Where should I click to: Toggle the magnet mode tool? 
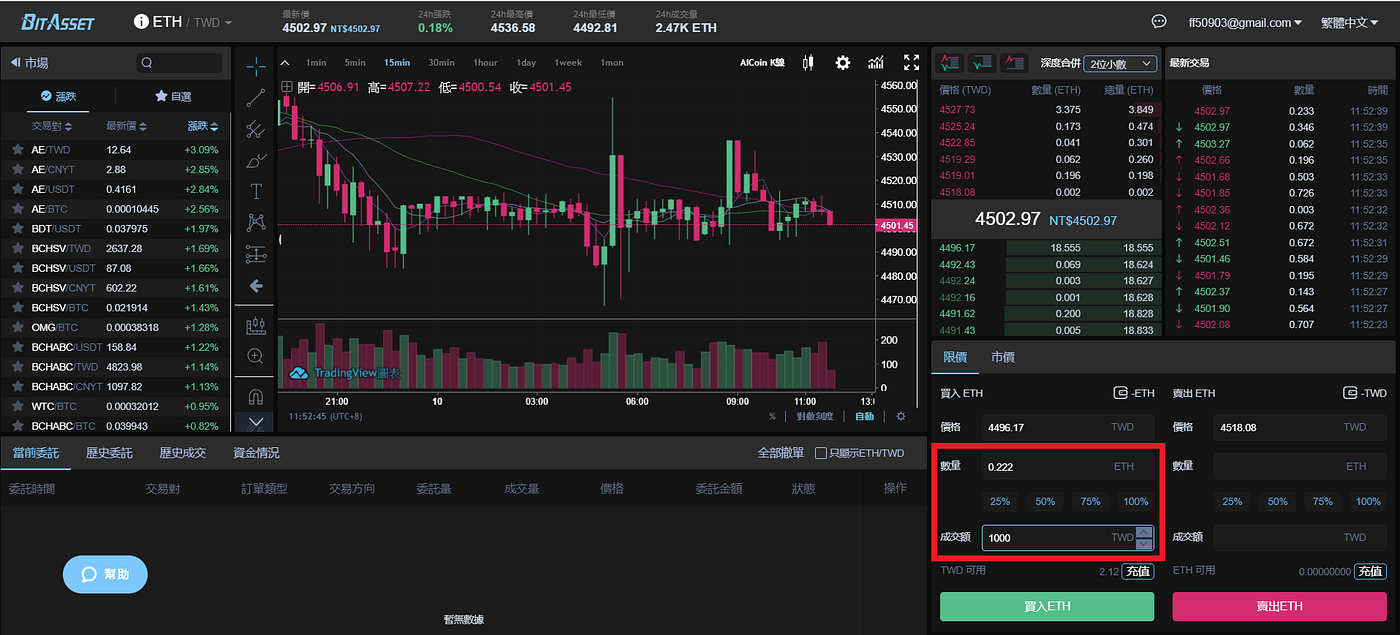256,396
